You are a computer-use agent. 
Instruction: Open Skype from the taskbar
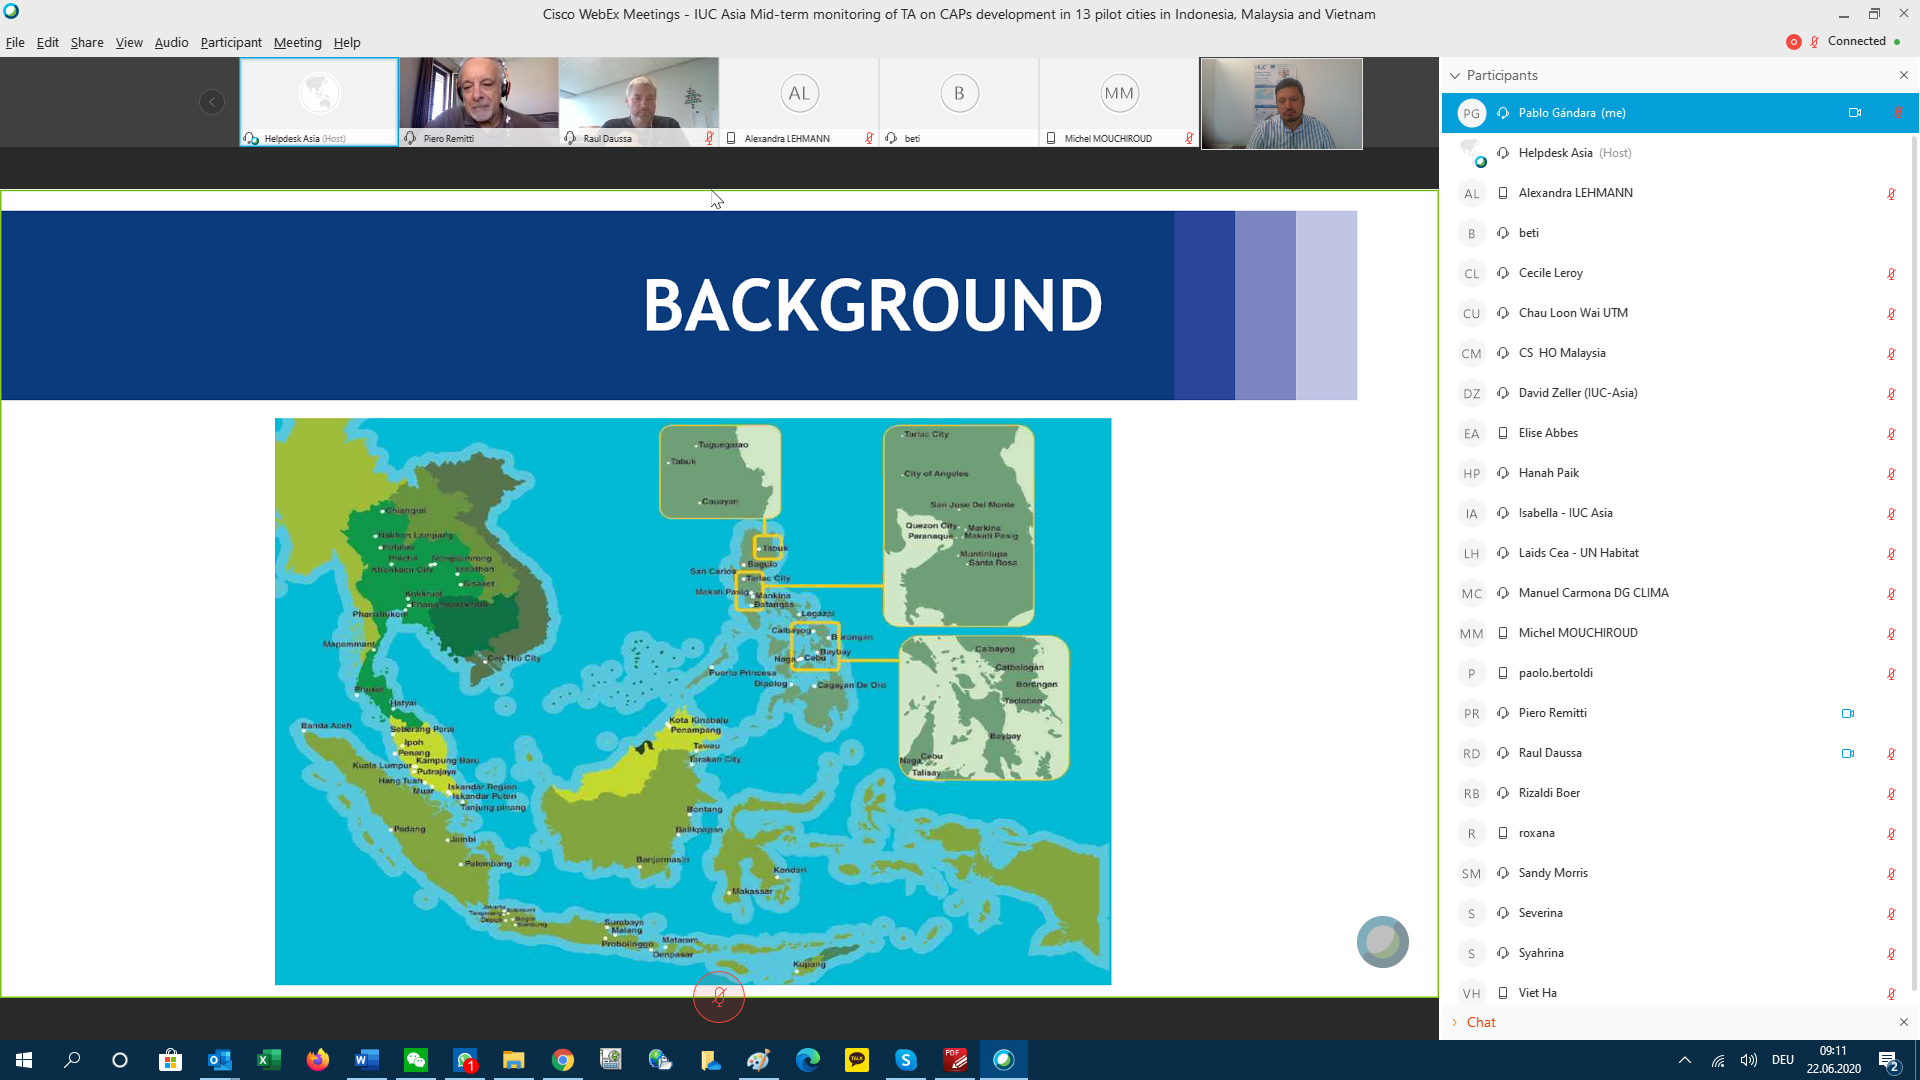pos(905,1060)
